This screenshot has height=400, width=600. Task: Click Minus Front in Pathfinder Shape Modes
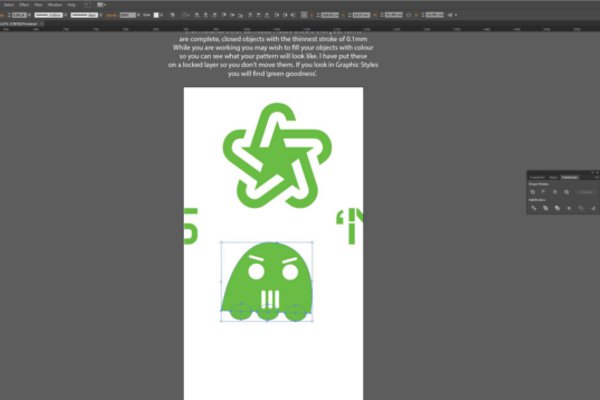tap(543, 192)
